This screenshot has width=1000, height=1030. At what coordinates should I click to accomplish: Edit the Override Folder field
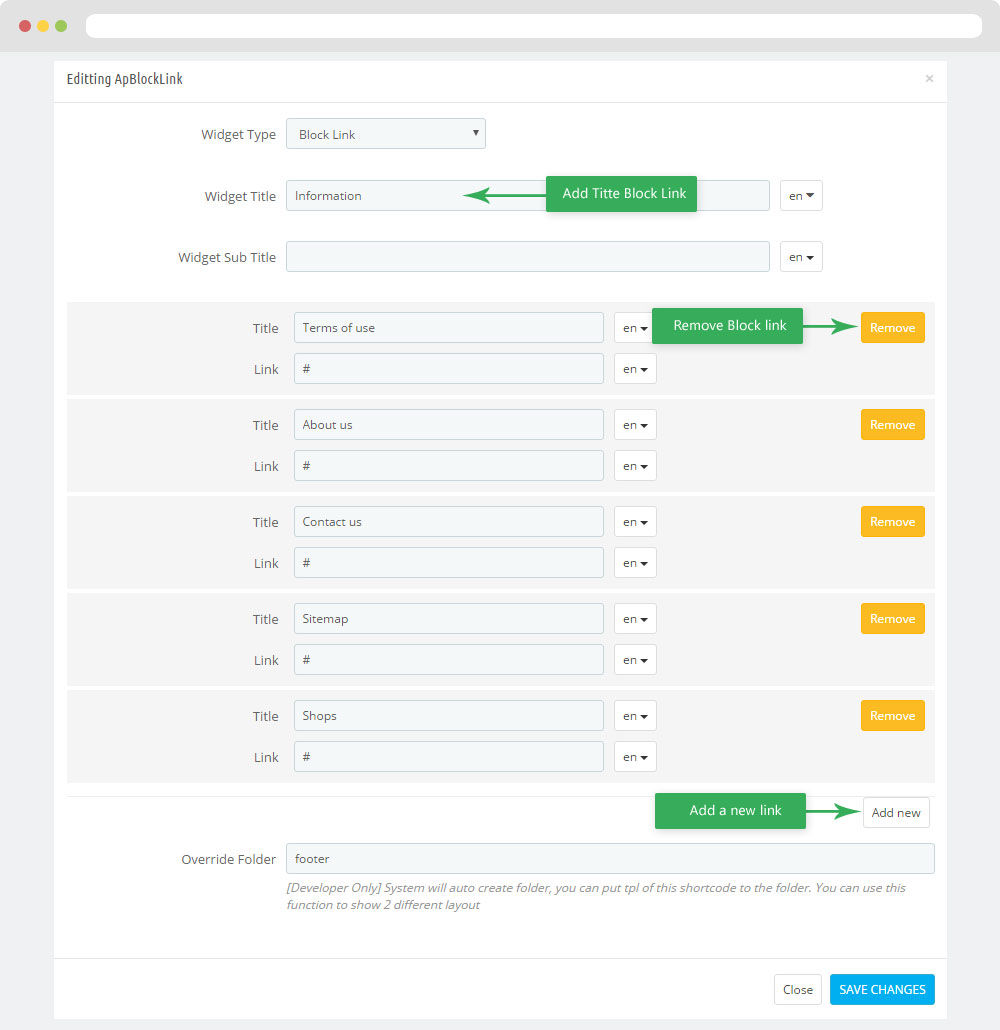coord(610,859)
